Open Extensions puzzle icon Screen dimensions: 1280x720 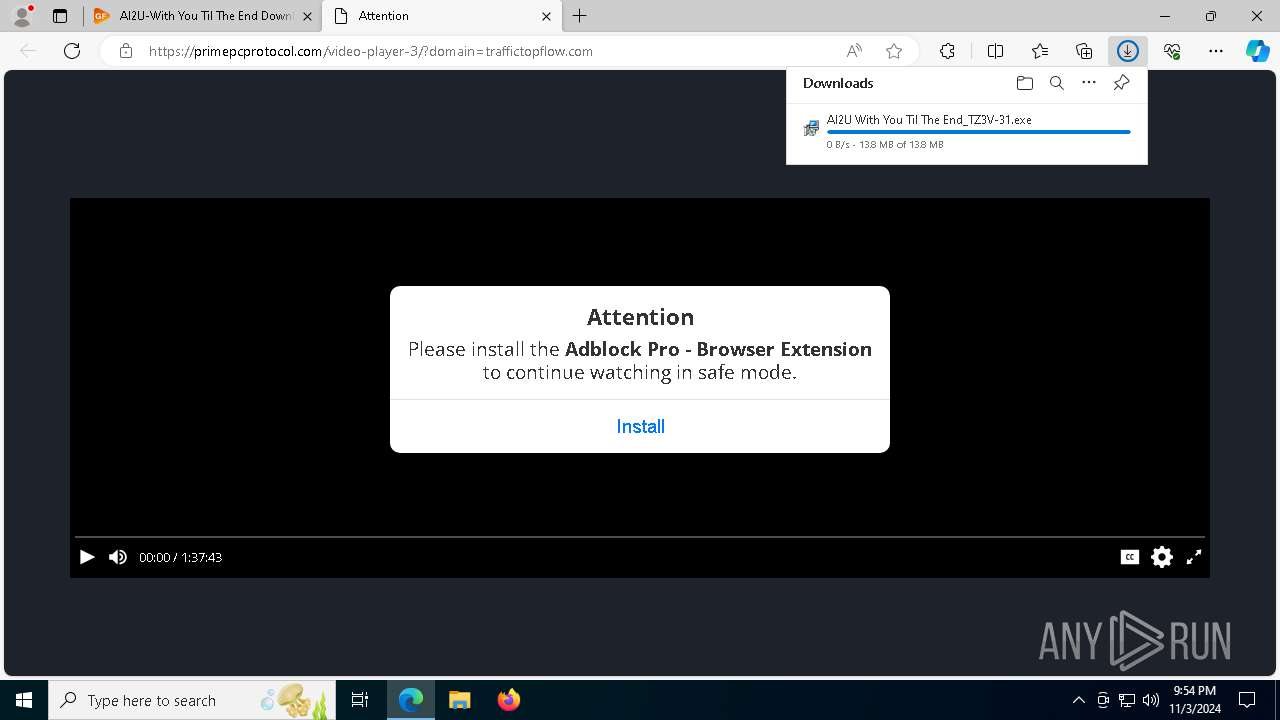[947, 51]
